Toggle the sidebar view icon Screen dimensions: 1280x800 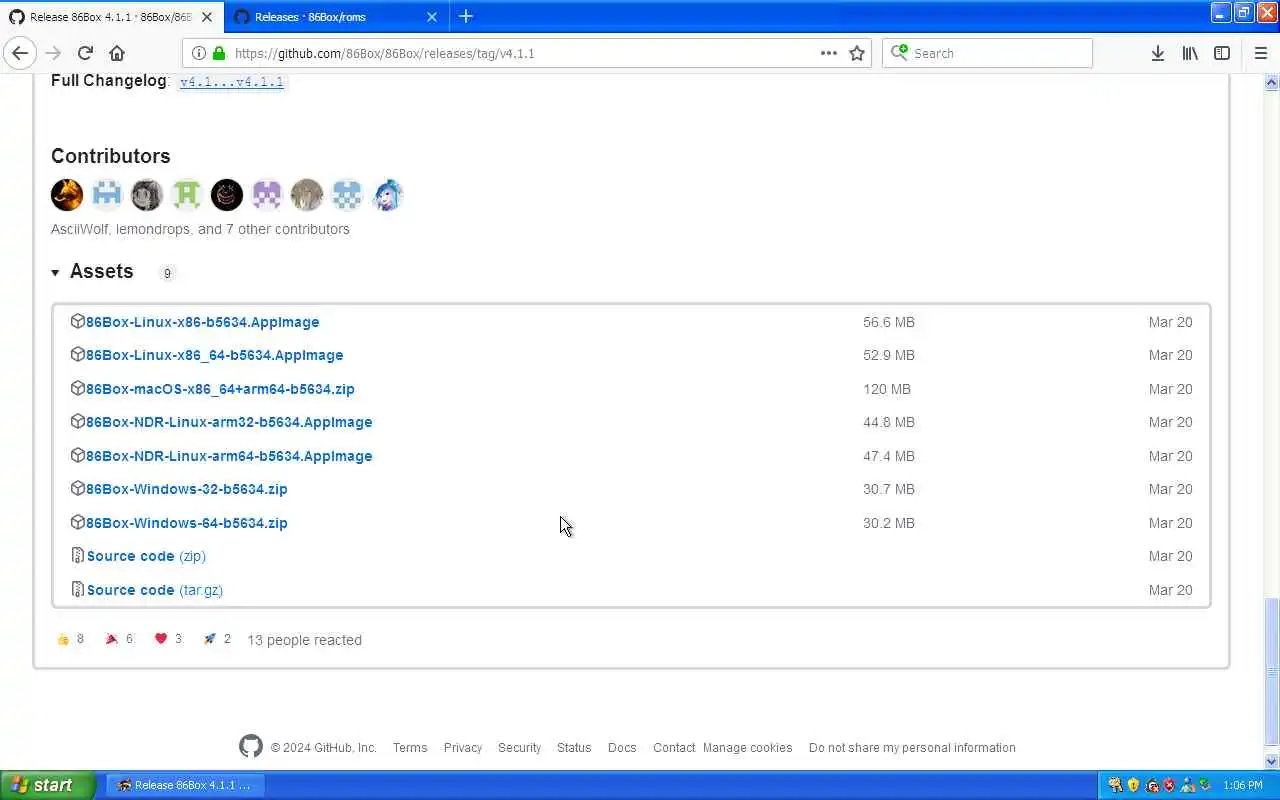1222,53
